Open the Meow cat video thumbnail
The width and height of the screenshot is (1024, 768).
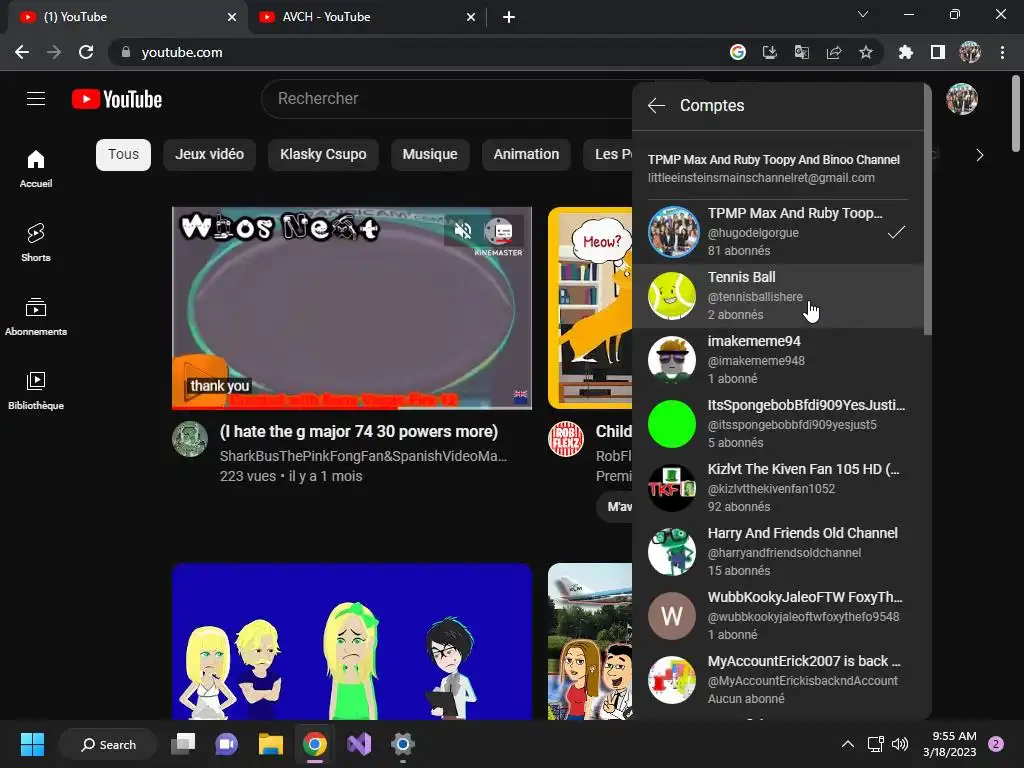590,308
